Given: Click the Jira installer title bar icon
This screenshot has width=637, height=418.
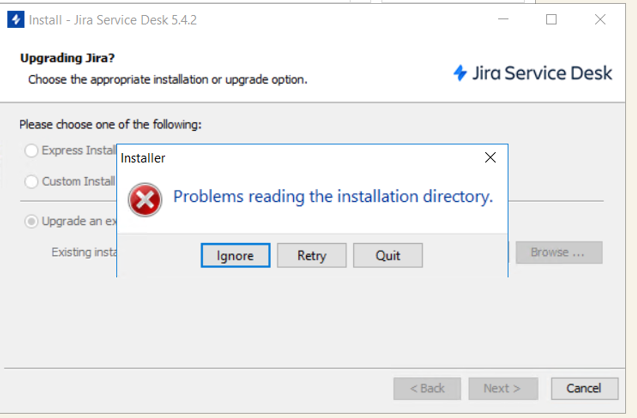Looking at the screenshot, I should [16, 19].
